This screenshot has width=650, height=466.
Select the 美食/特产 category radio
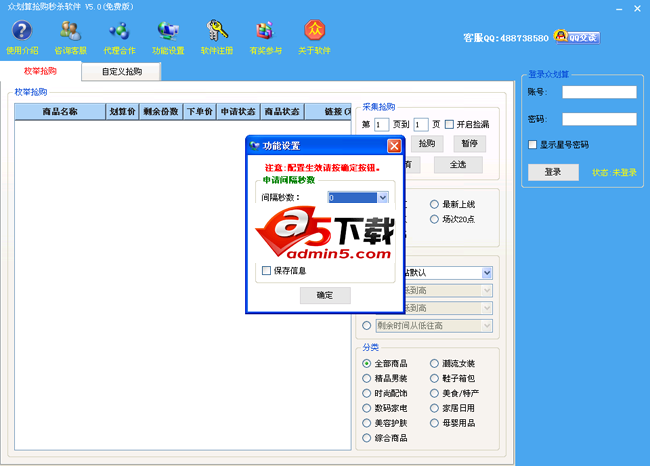[x=434, y=393]
